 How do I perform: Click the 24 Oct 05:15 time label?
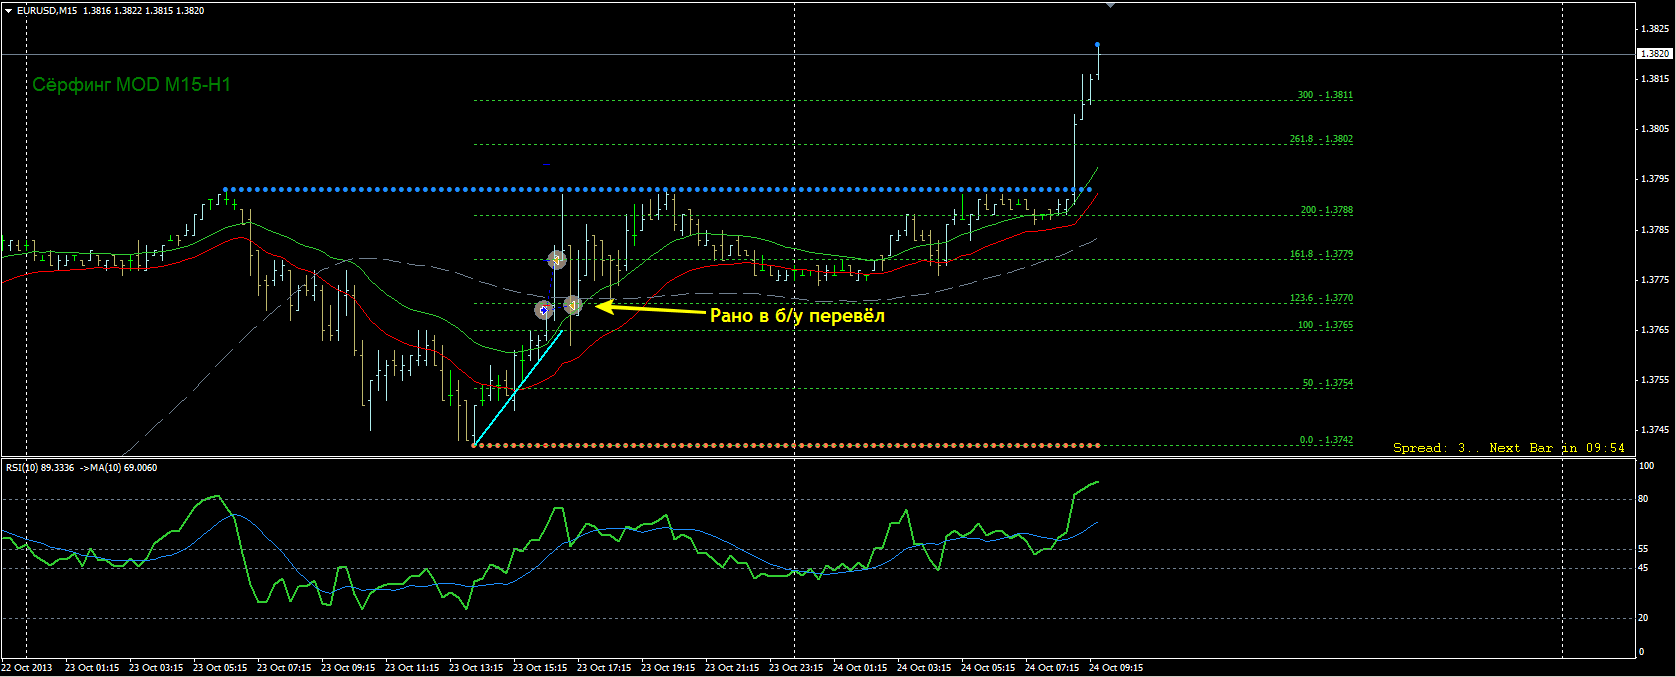point(988,667)
